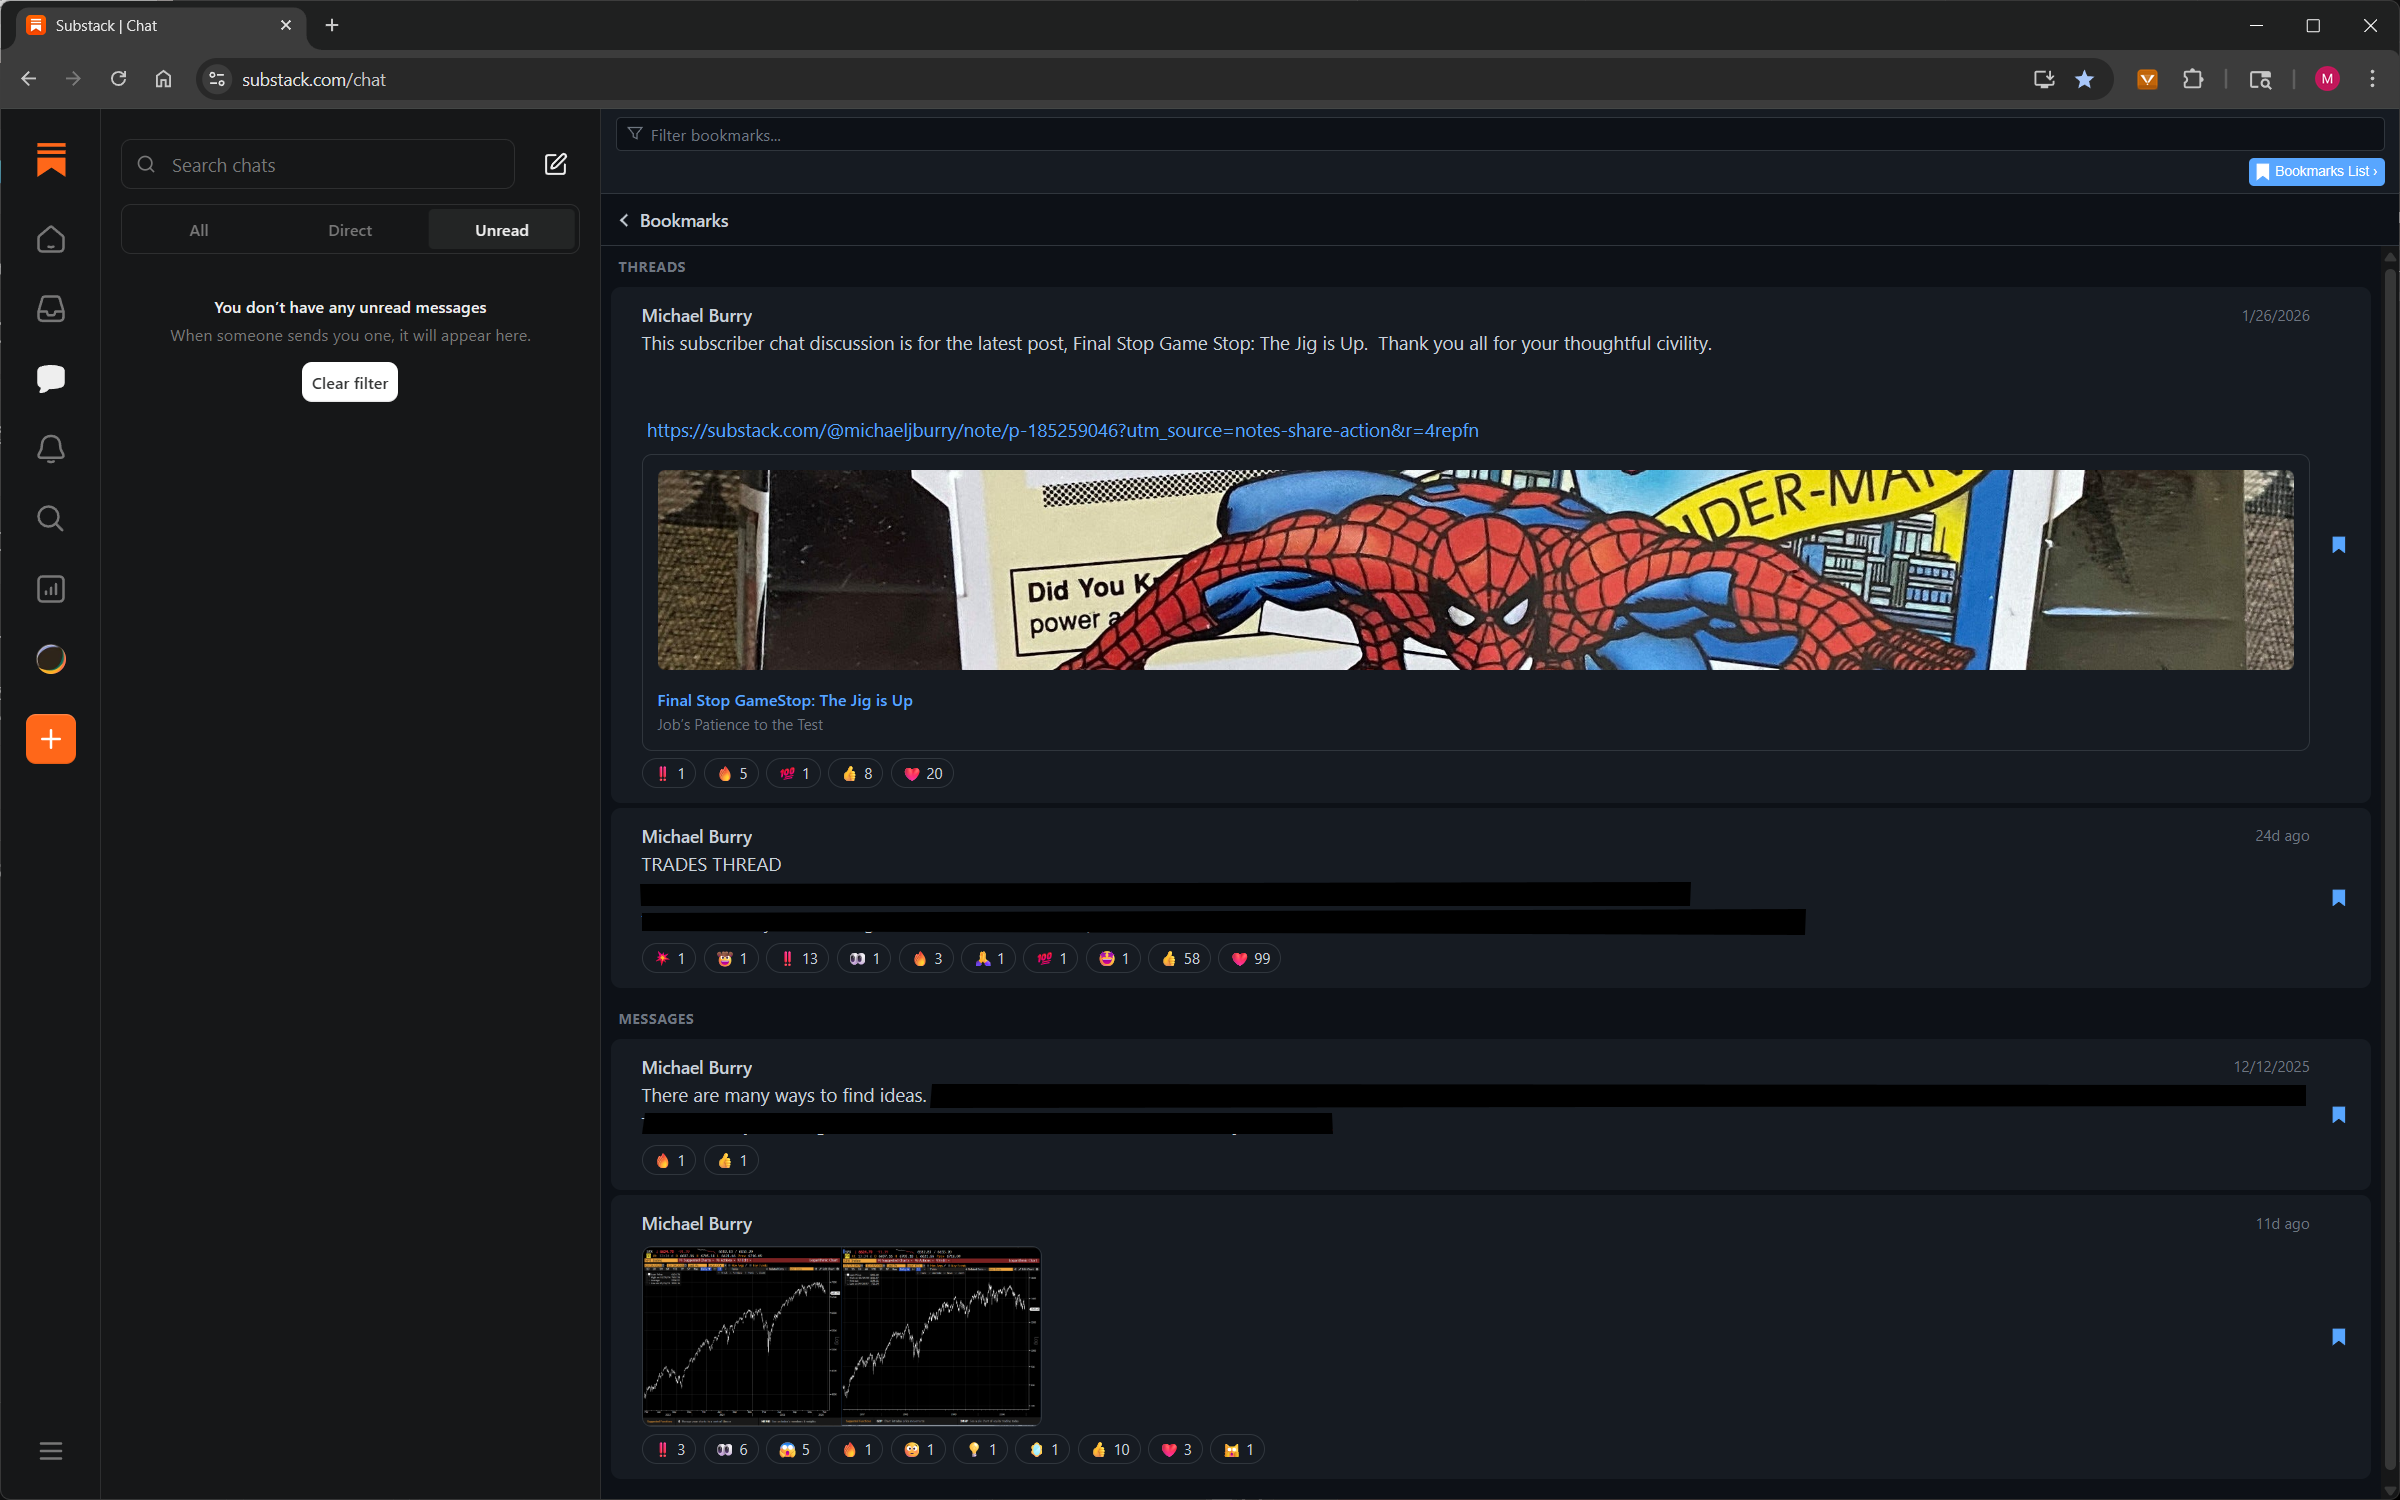The image size is (2400, 1500).
Task: Start a new chat with the compose pencil icon
Action: pyautogui.click(x=556, y=164)
